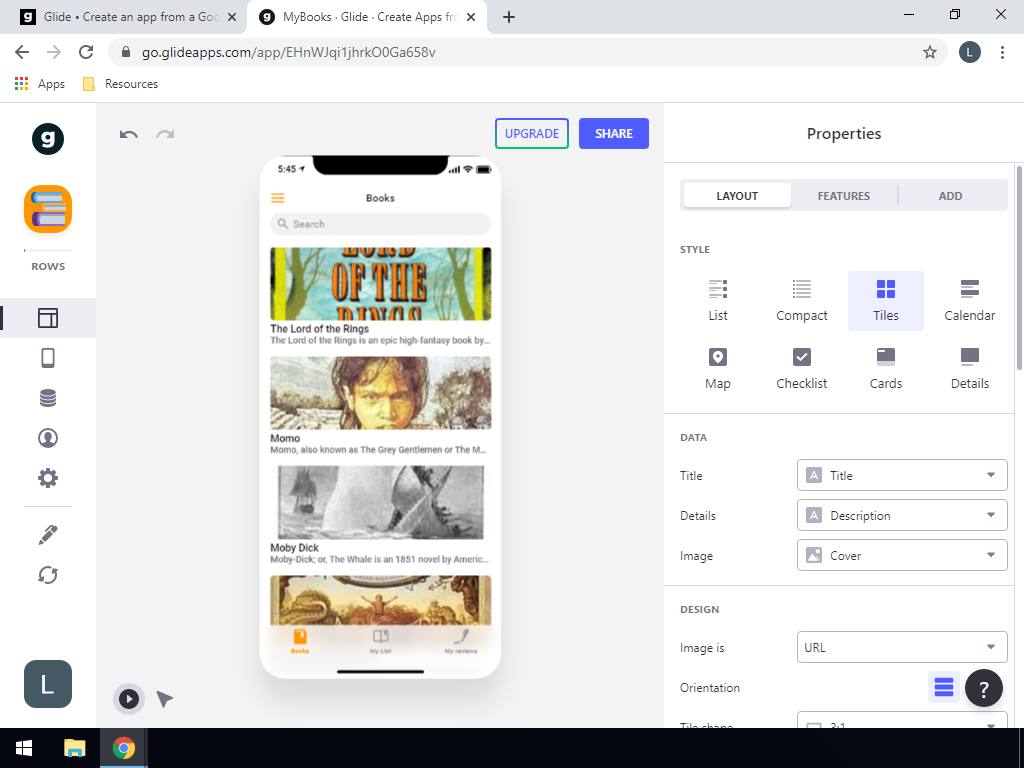Screen dimensions: 1024x768
Task: Reload the browser page
Action: coord(86,52)
